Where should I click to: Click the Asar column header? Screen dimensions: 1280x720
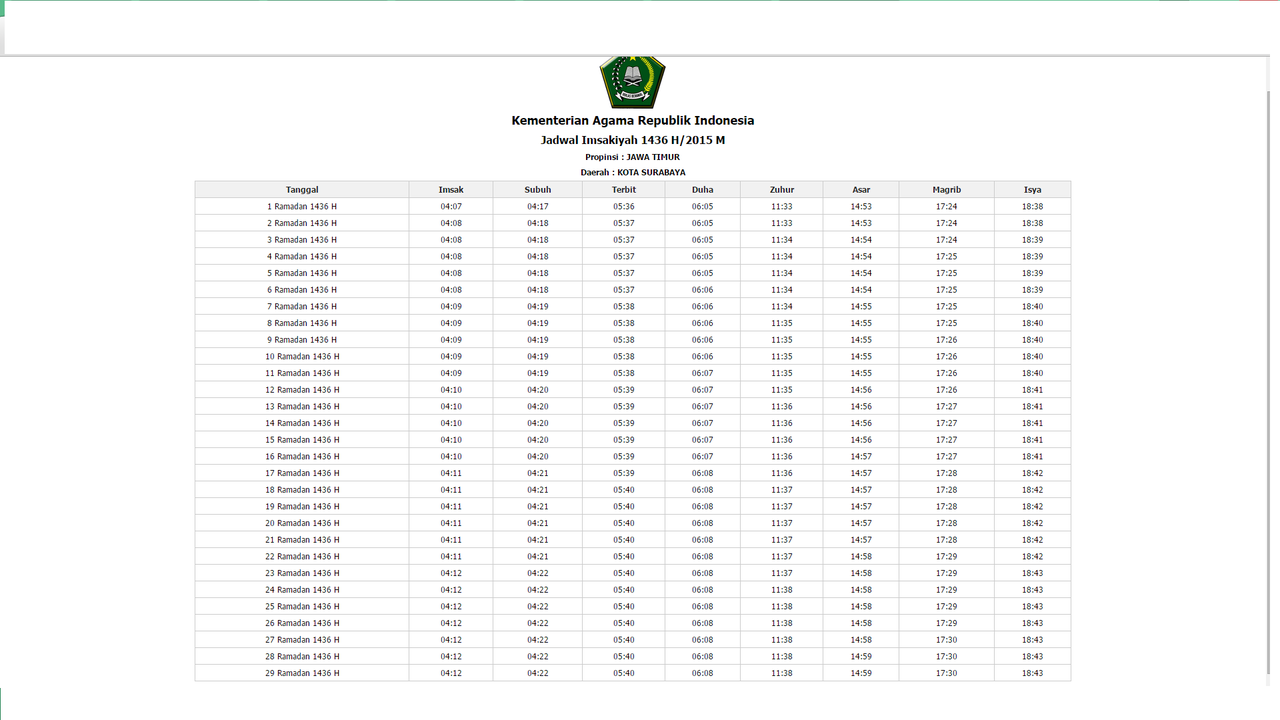(861, 190)
